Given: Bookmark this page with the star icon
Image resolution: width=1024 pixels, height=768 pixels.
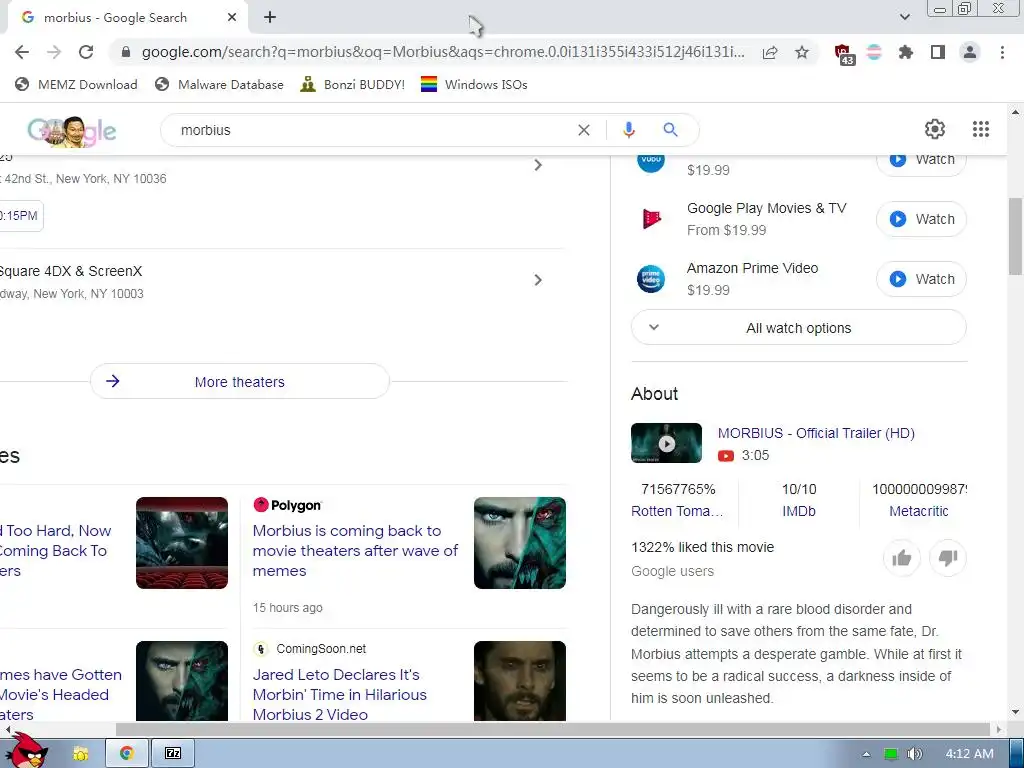Looking at the screenshot, I should coord(802,52).
